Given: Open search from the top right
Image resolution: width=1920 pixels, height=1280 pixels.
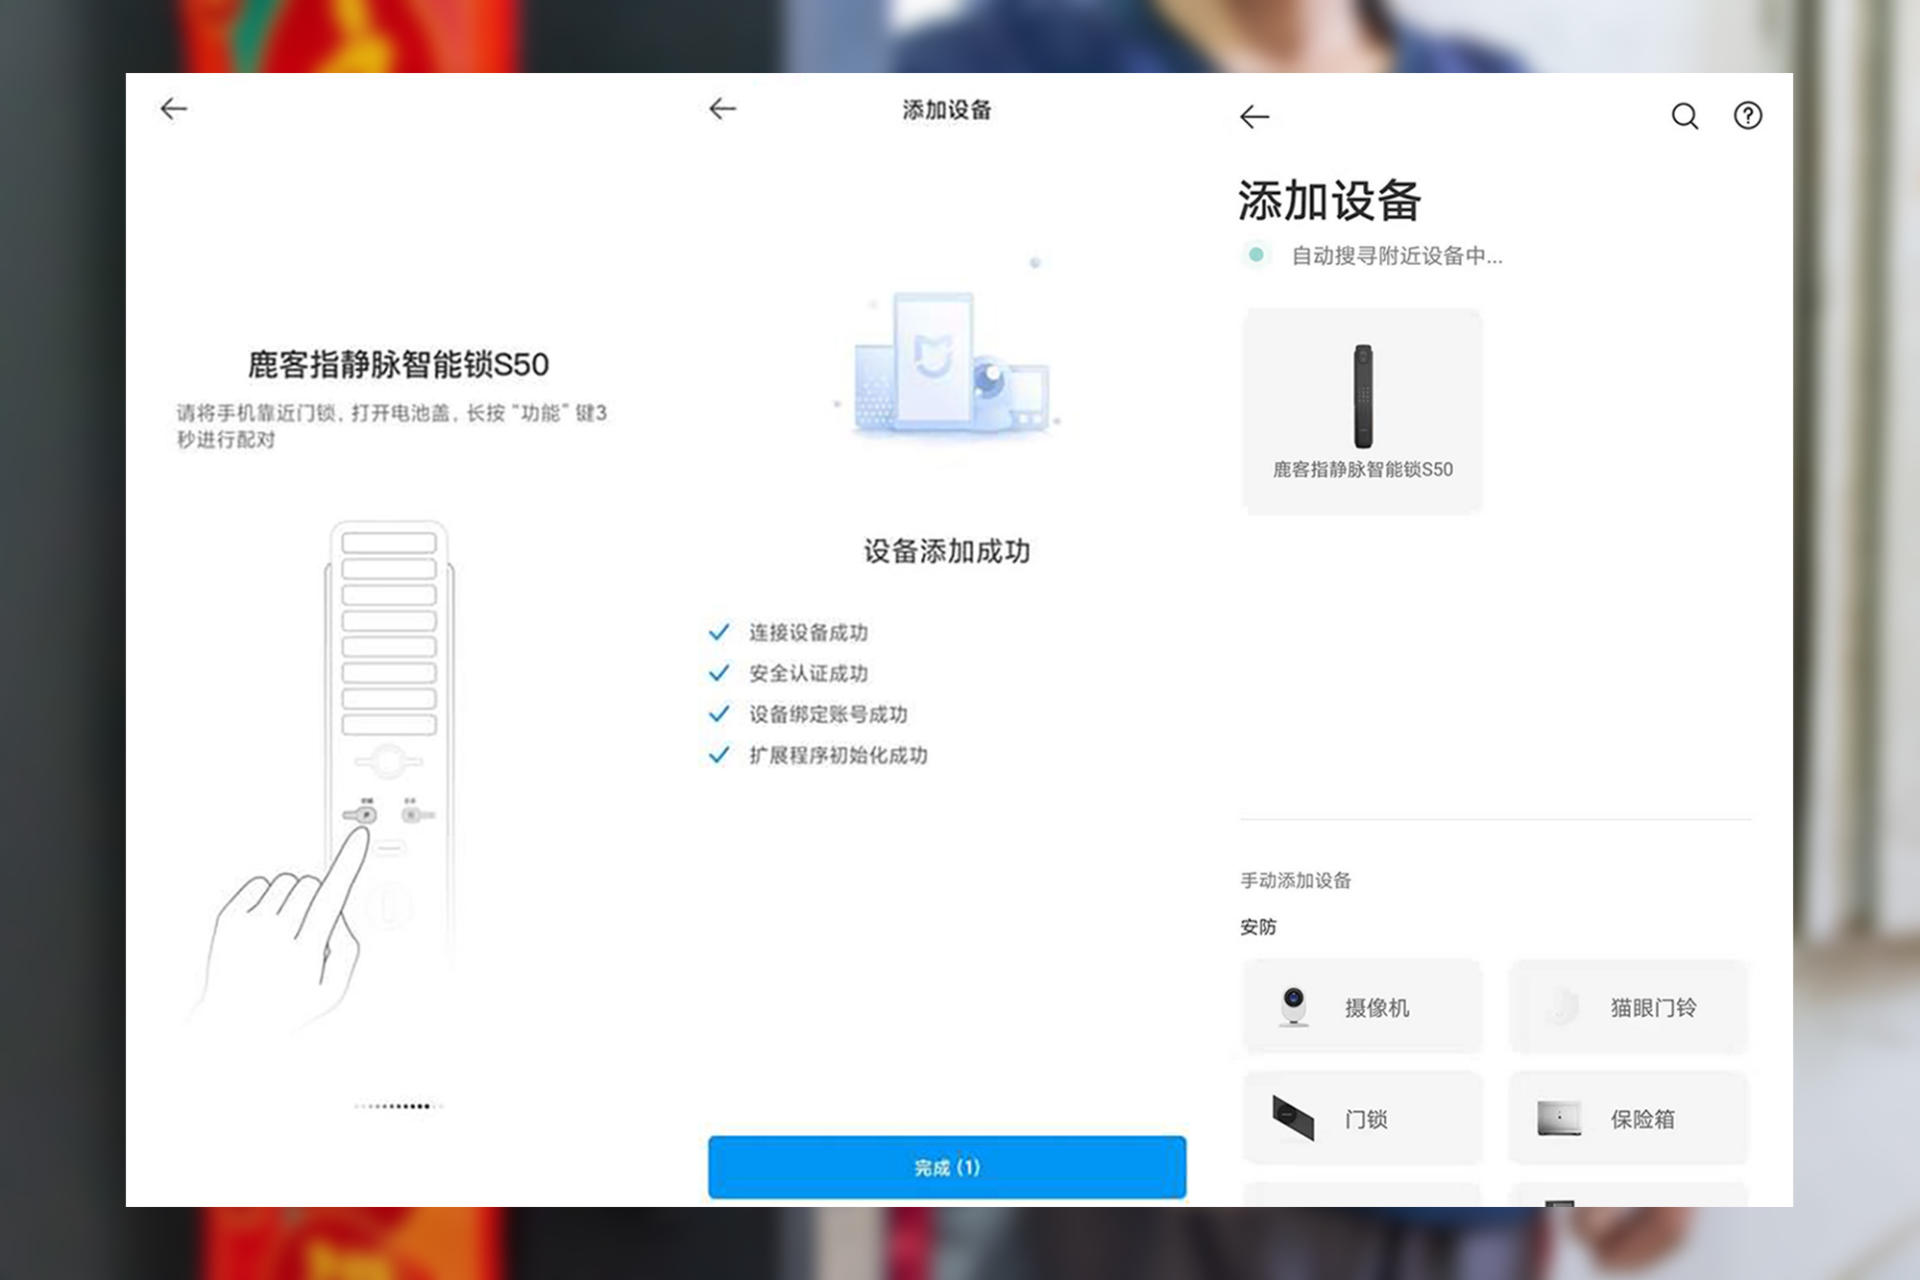Looking at the screenshot, I should click(x=1685, y=116).
